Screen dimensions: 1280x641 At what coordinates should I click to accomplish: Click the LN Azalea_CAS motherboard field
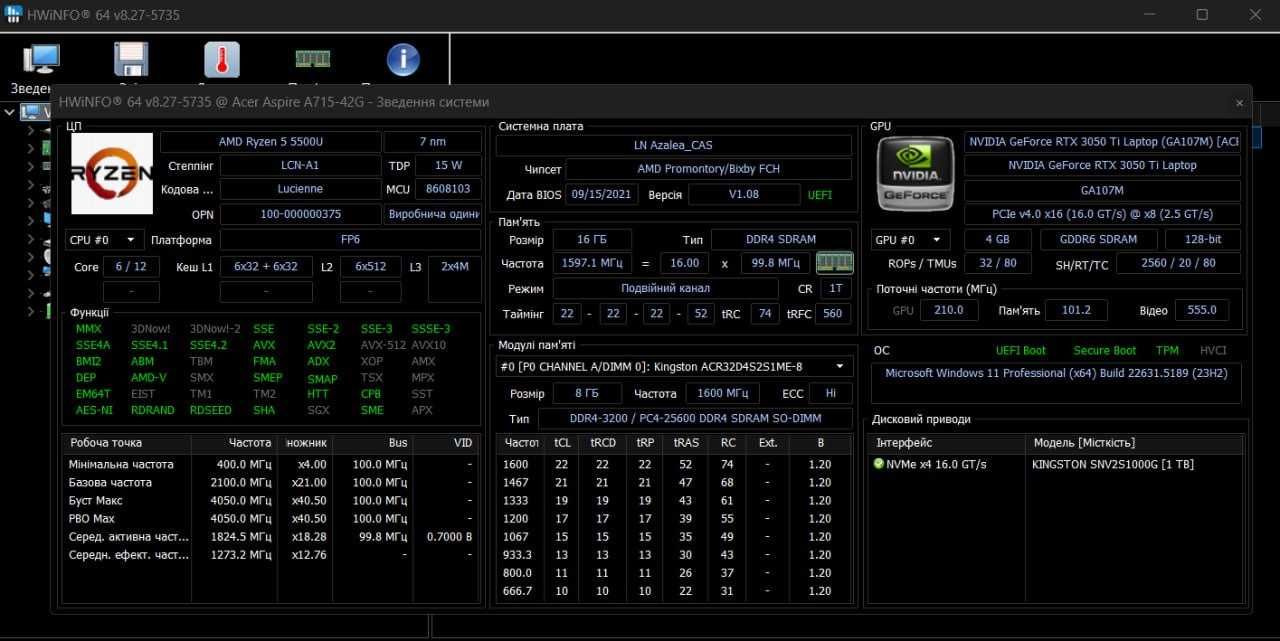point(673,145)
